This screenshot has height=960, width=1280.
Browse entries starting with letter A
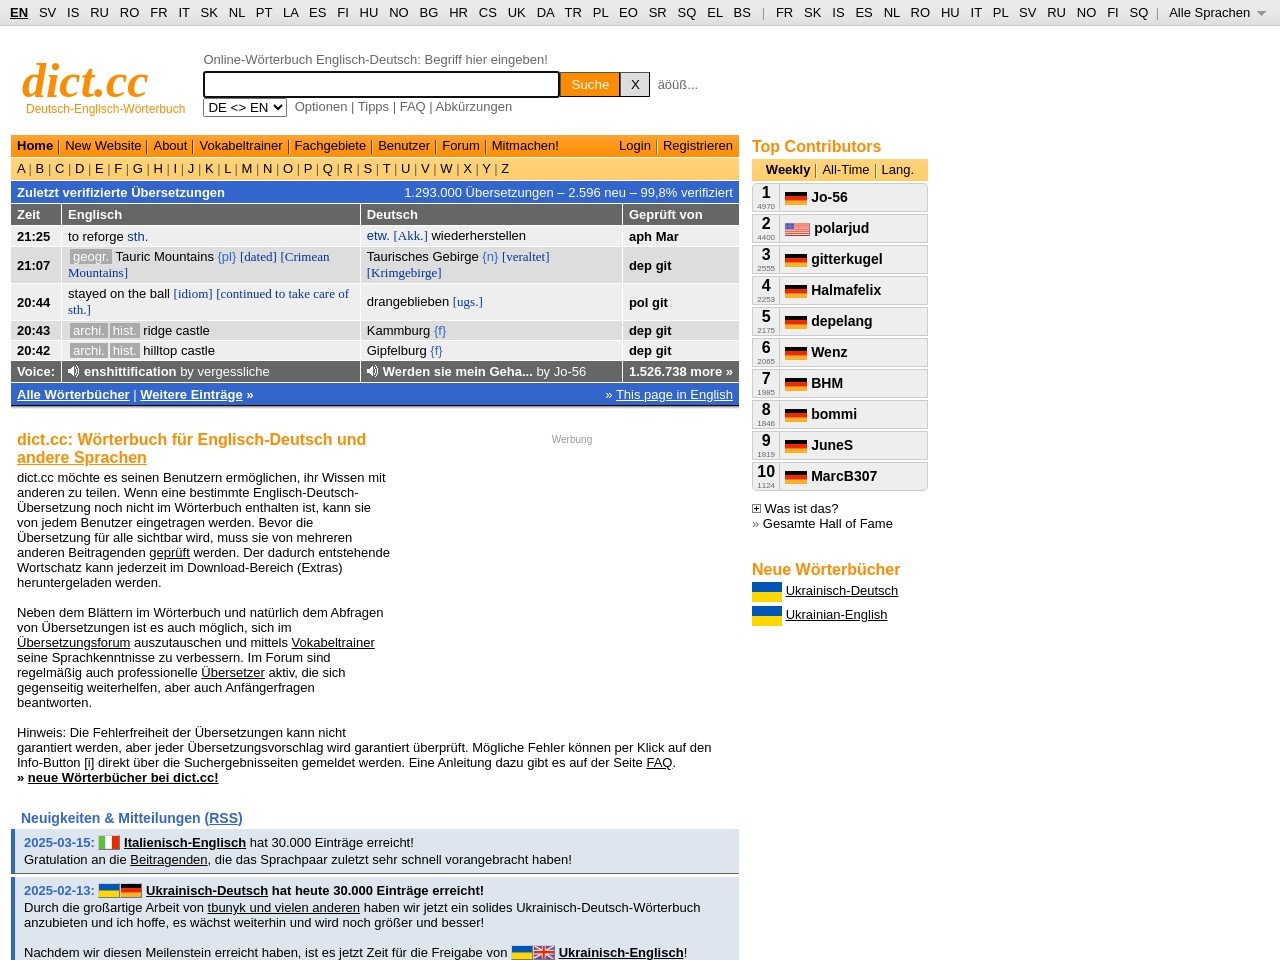point(21,169)
